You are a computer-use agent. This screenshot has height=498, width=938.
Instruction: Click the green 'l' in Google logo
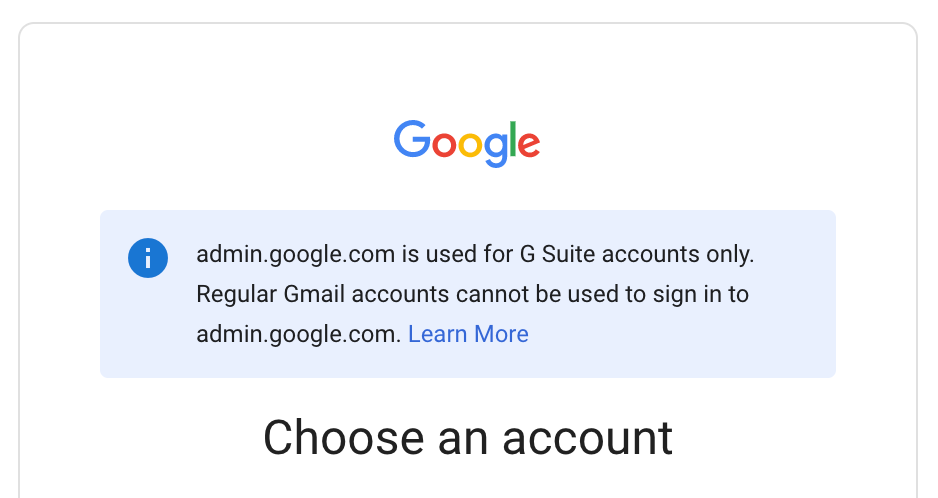click(x=513, y=139)
